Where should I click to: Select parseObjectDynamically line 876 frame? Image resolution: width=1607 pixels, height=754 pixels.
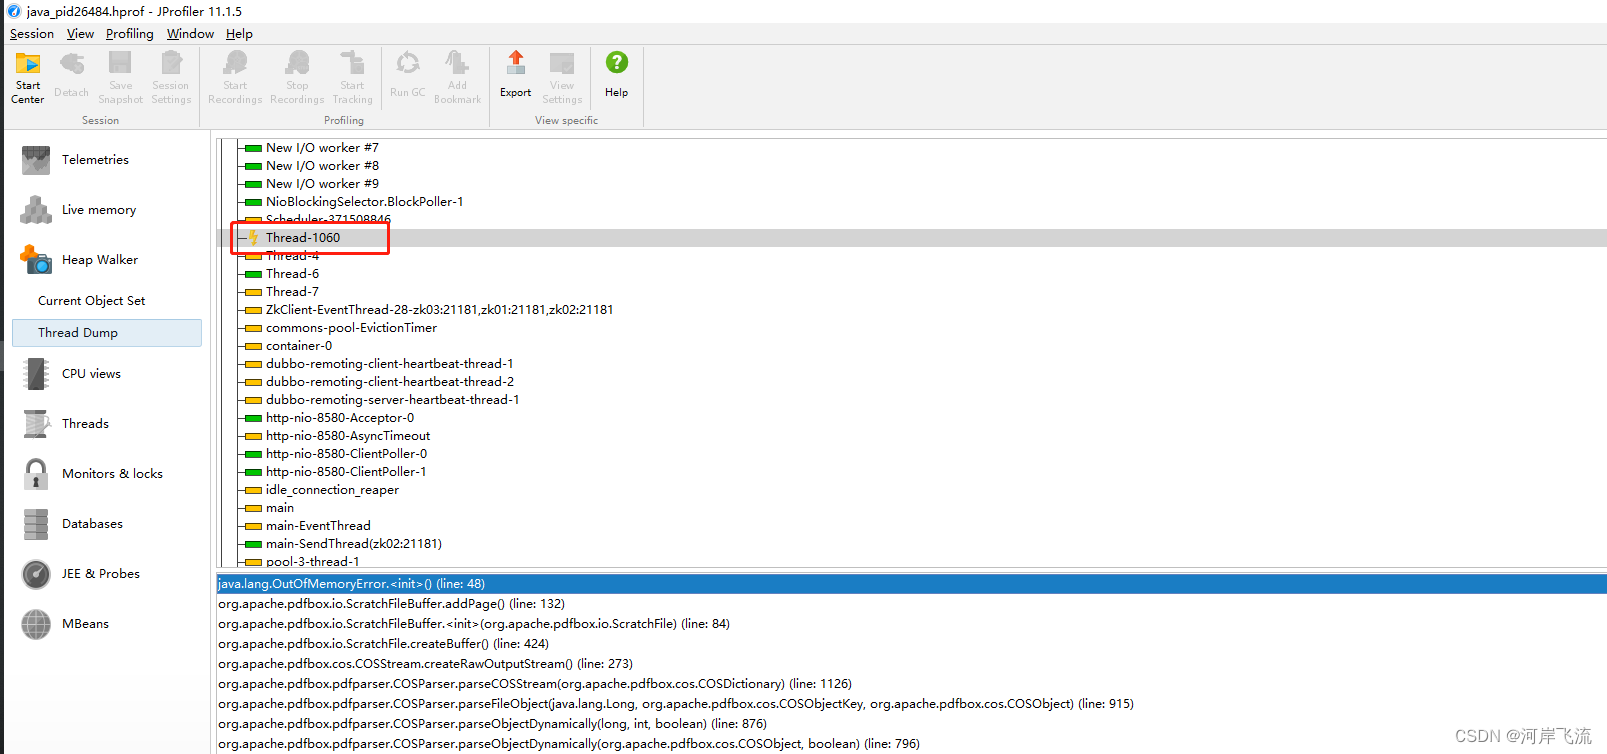493,724
